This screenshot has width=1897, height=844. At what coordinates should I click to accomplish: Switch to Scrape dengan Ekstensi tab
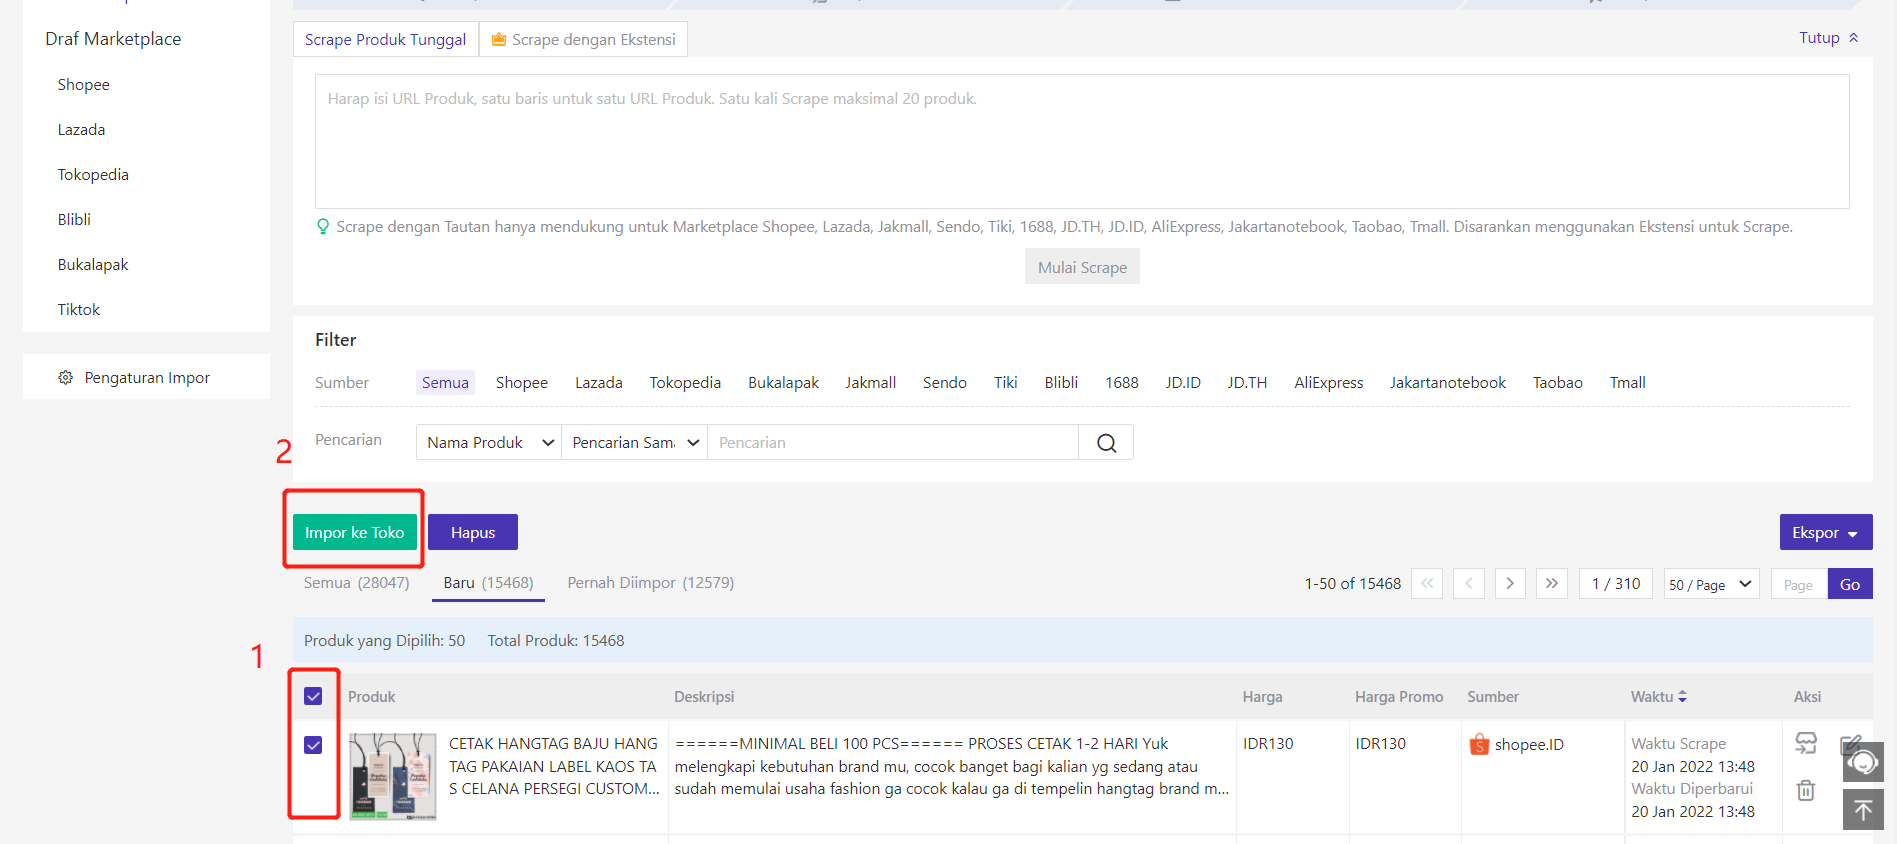(583, 40)
